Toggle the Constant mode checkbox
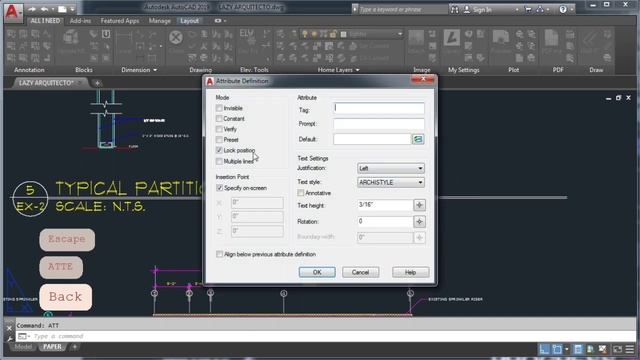Image resolution: width=640 pixels, height=360 pixels. [219, 119]
